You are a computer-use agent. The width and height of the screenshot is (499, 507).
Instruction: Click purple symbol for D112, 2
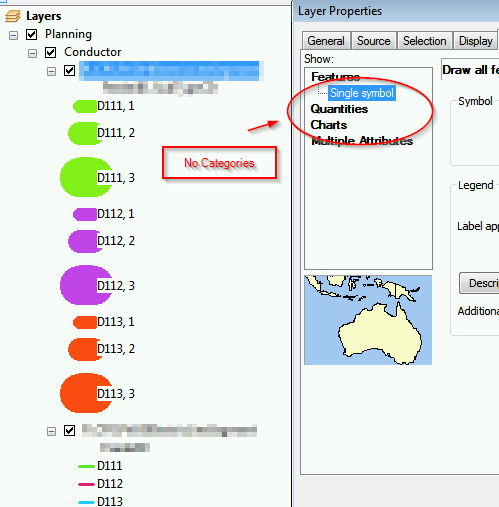tap(85, 241)
